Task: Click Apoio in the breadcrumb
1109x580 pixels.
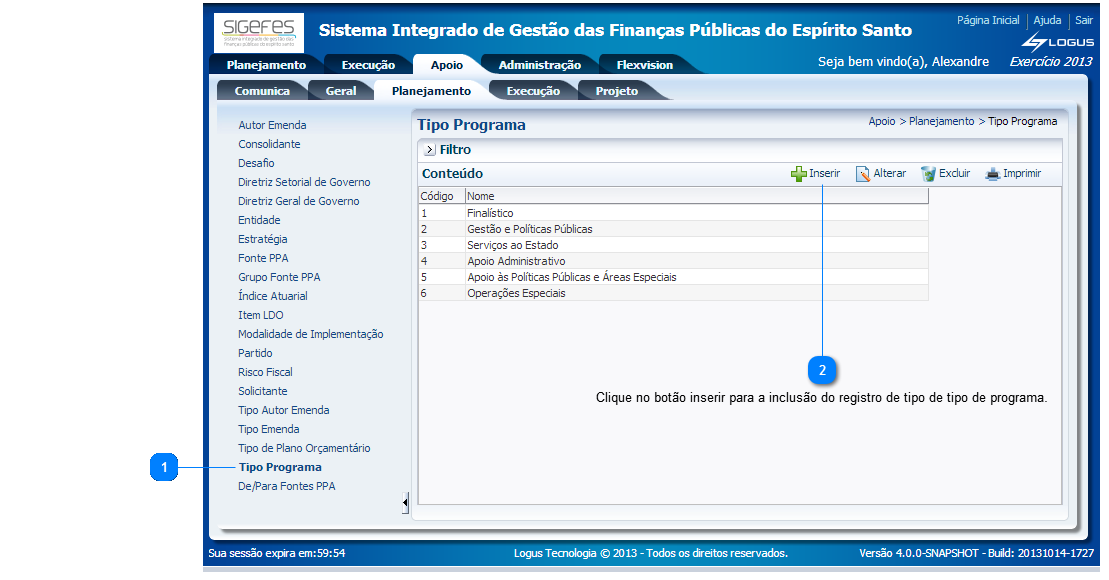Action: 882,121
